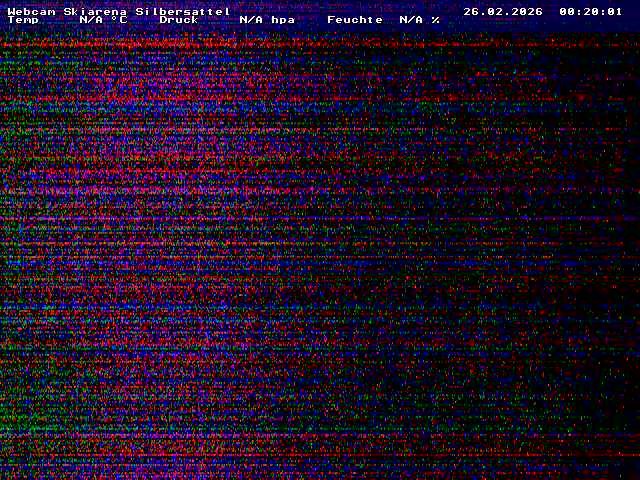This screenshot has height=480, width=640.
Task: Click the N/A value after Feuchte
Action: coord(411,20)
